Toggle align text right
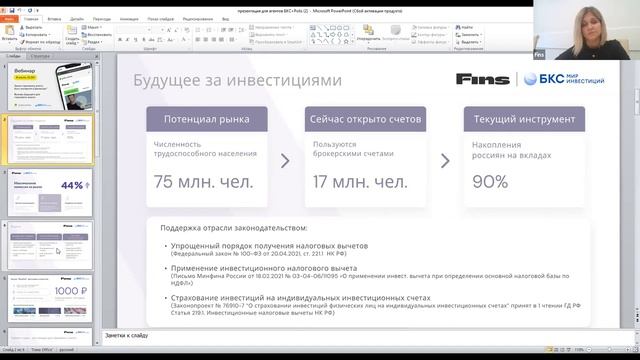 213,40
